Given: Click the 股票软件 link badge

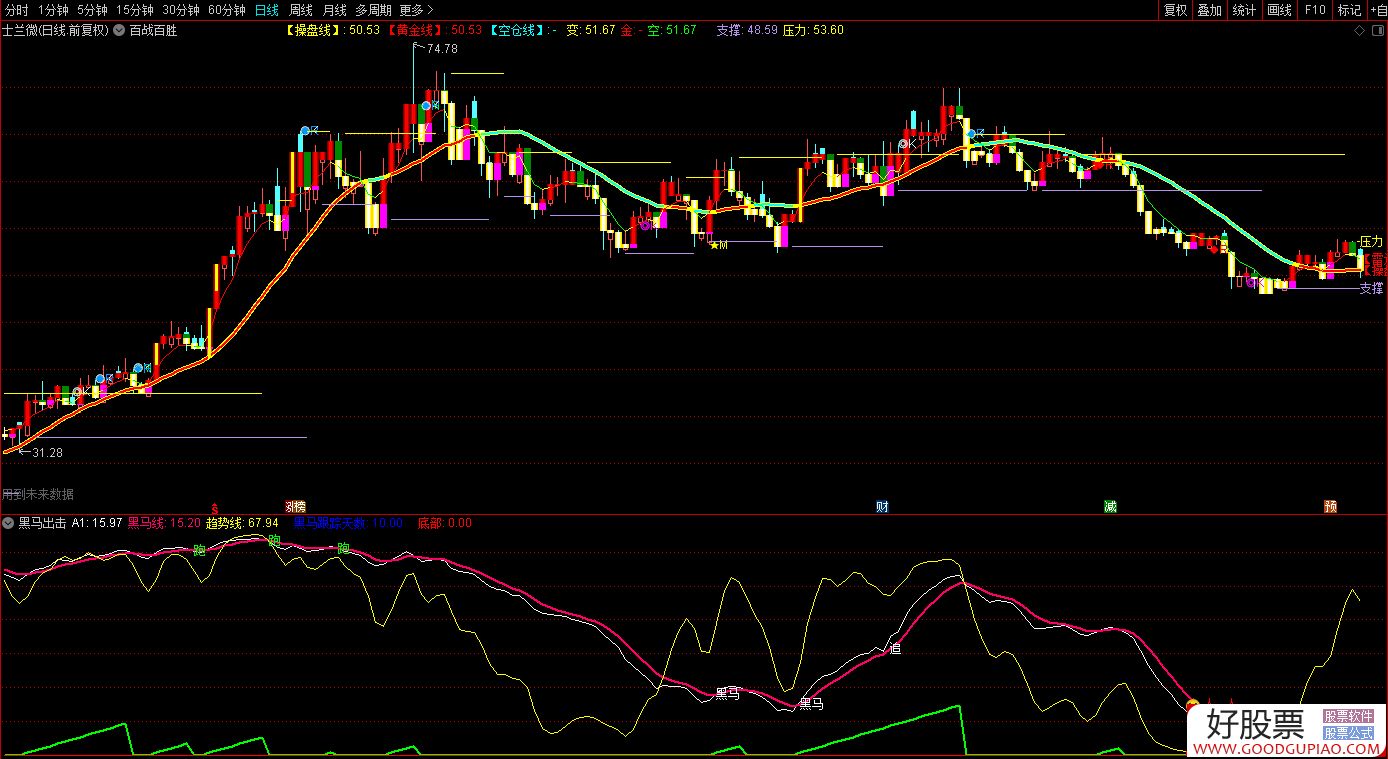Looking at the screenshot, I should (1350, 717).
